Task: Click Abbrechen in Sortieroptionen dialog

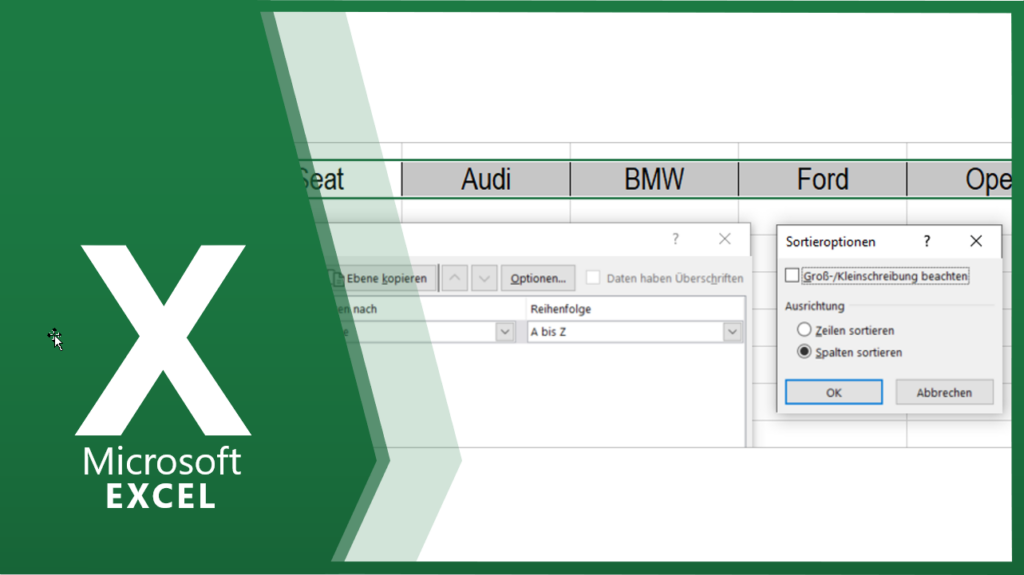Action: pos(944,392)
